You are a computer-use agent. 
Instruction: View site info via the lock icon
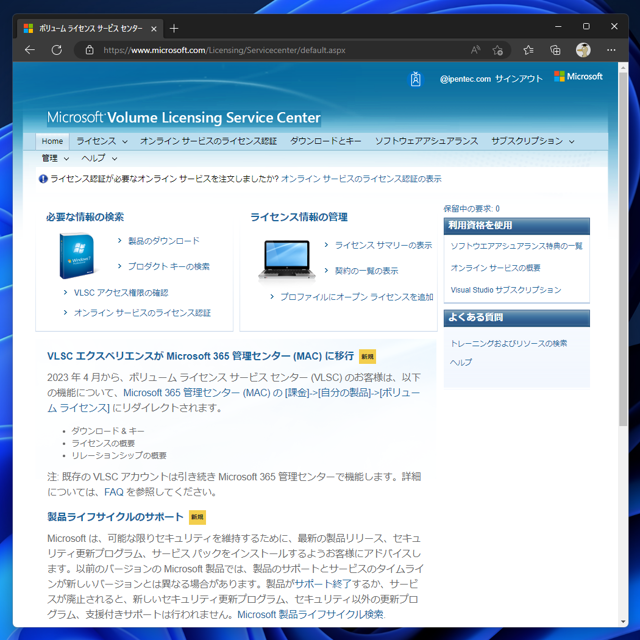(89, 50)
